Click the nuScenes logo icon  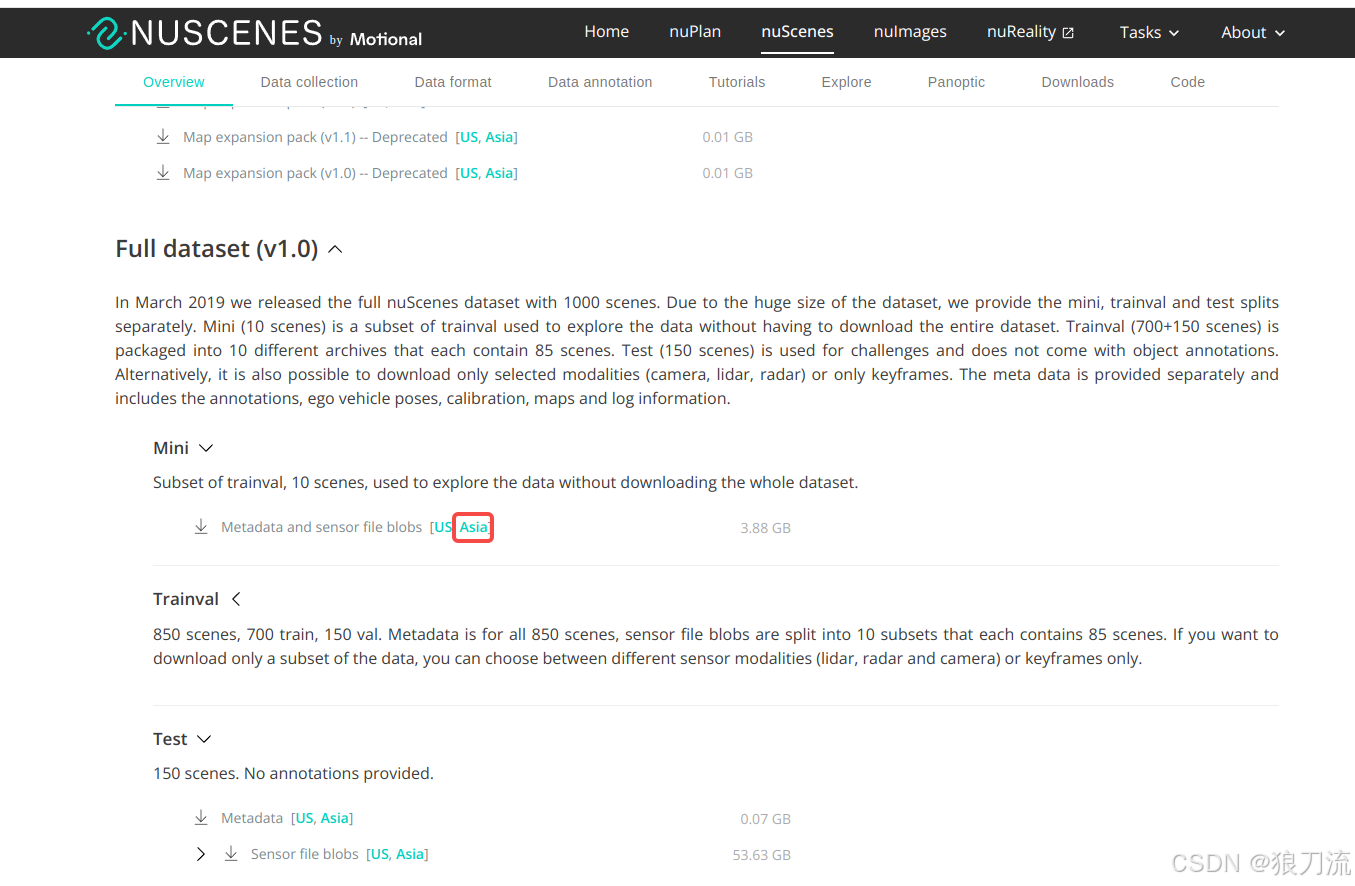click(106, 32)
